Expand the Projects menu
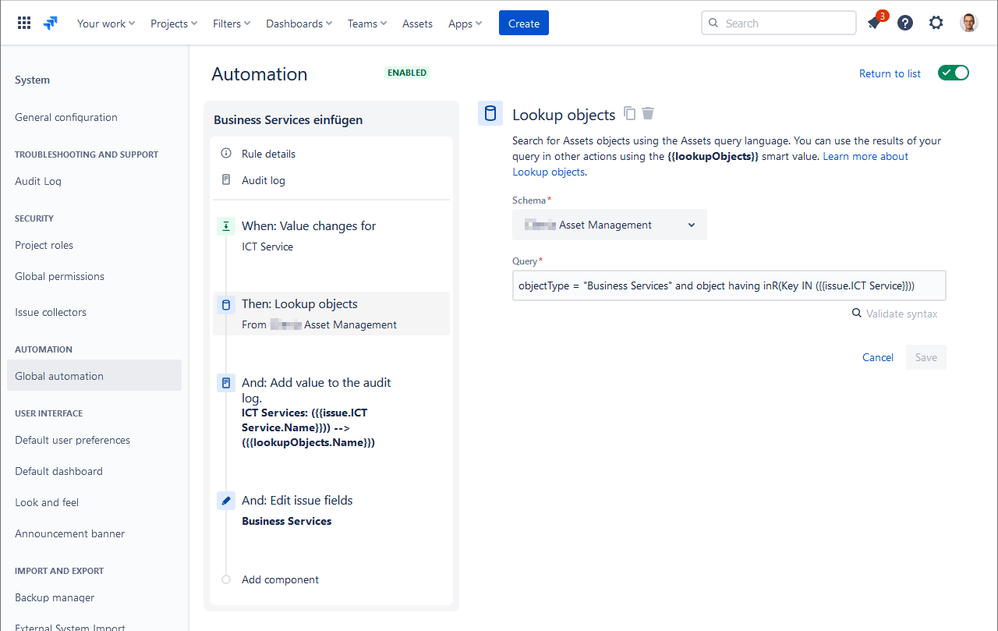Image resolution: width=998 pixels, height=631 pixels. click(174, 24)
